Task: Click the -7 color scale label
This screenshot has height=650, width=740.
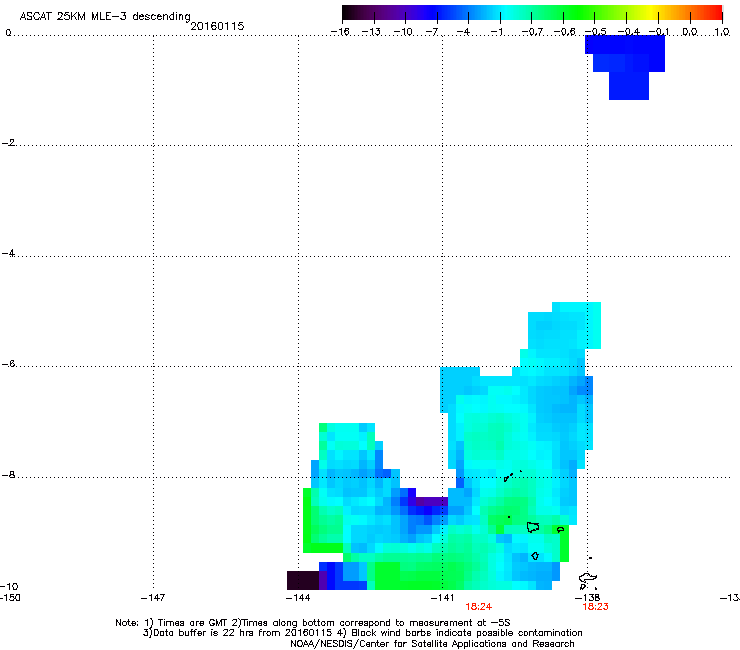Action: click(432, 32)
